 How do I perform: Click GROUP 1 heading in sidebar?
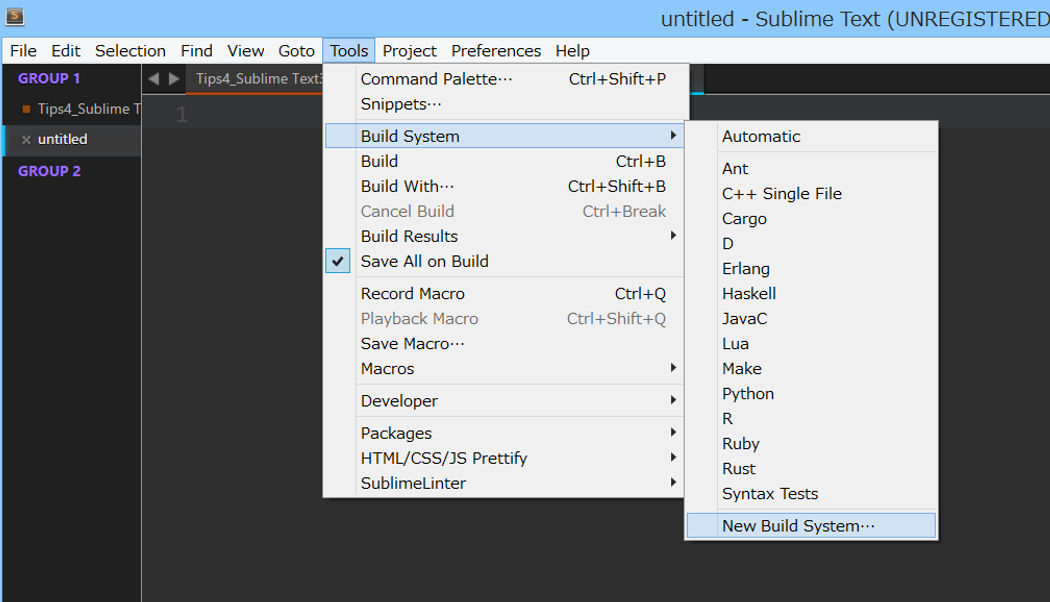[49, 78]
